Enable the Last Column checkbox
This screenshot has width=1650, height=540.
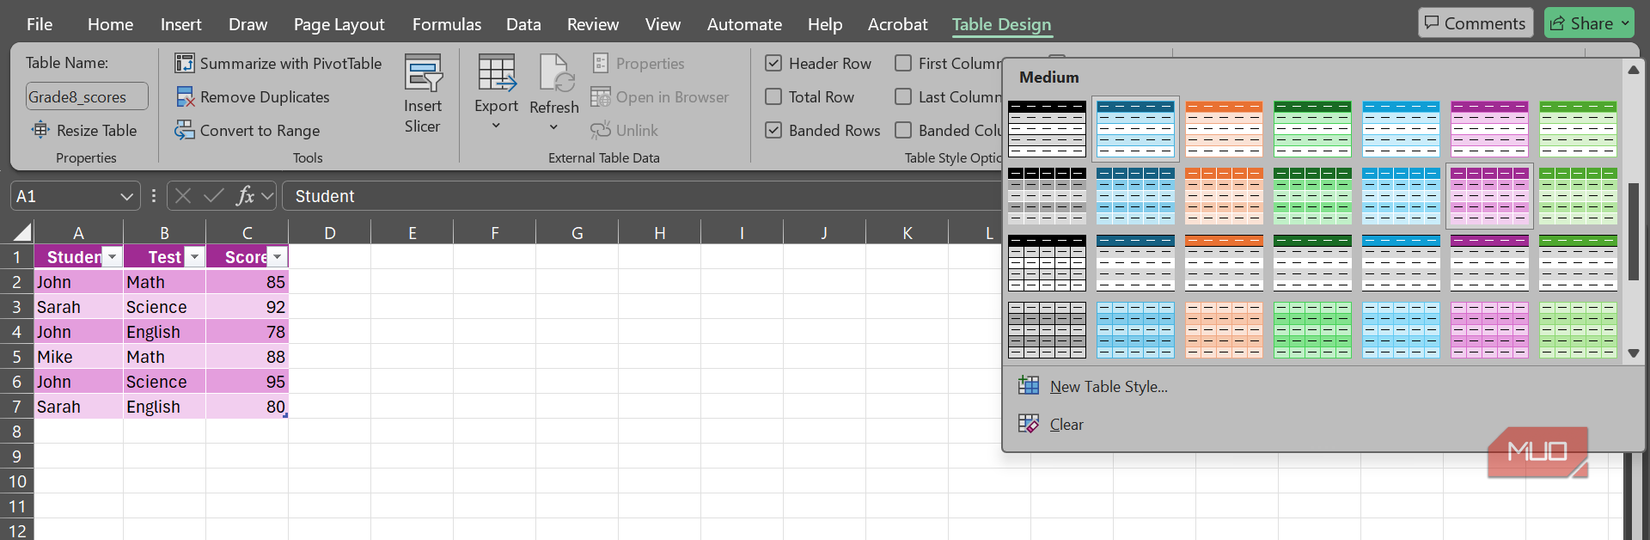[903, 97]
